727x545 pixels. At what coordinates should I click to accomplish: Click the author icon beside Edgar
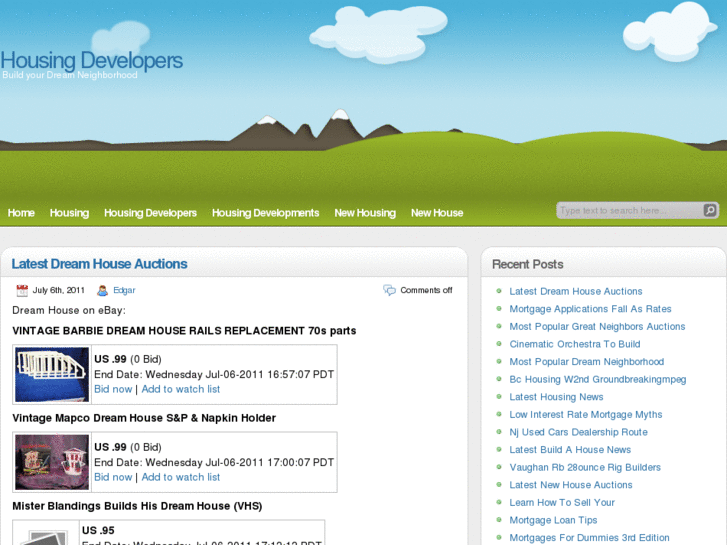pos(102,290)
